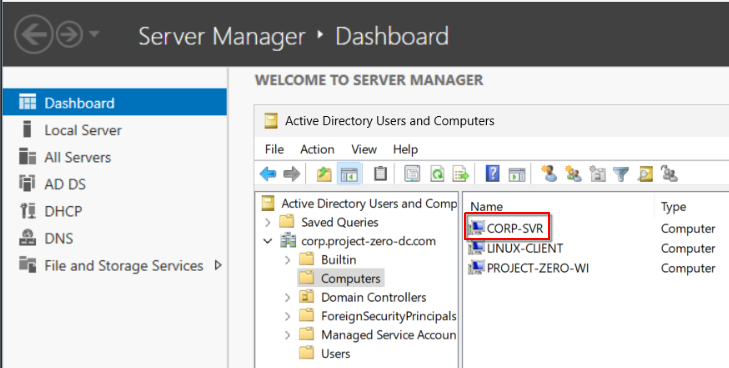Screen dimensions: 729x368
Task: Click the DNS icon
Action: pos(27,238)
